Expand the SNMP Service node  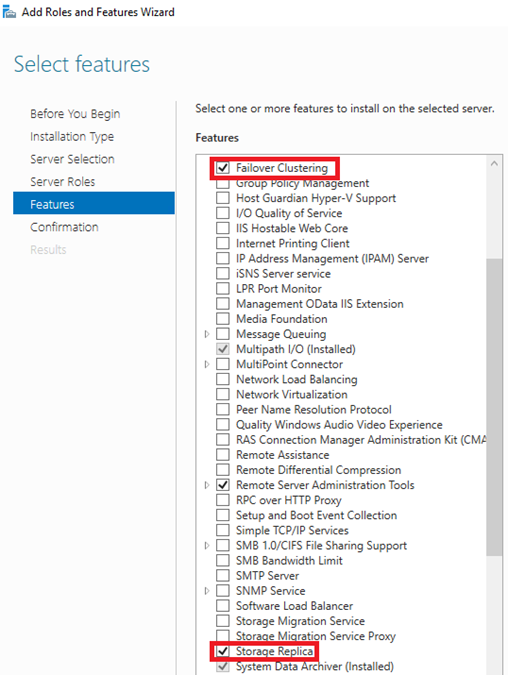pyautogui.click(x=207, y=591)
